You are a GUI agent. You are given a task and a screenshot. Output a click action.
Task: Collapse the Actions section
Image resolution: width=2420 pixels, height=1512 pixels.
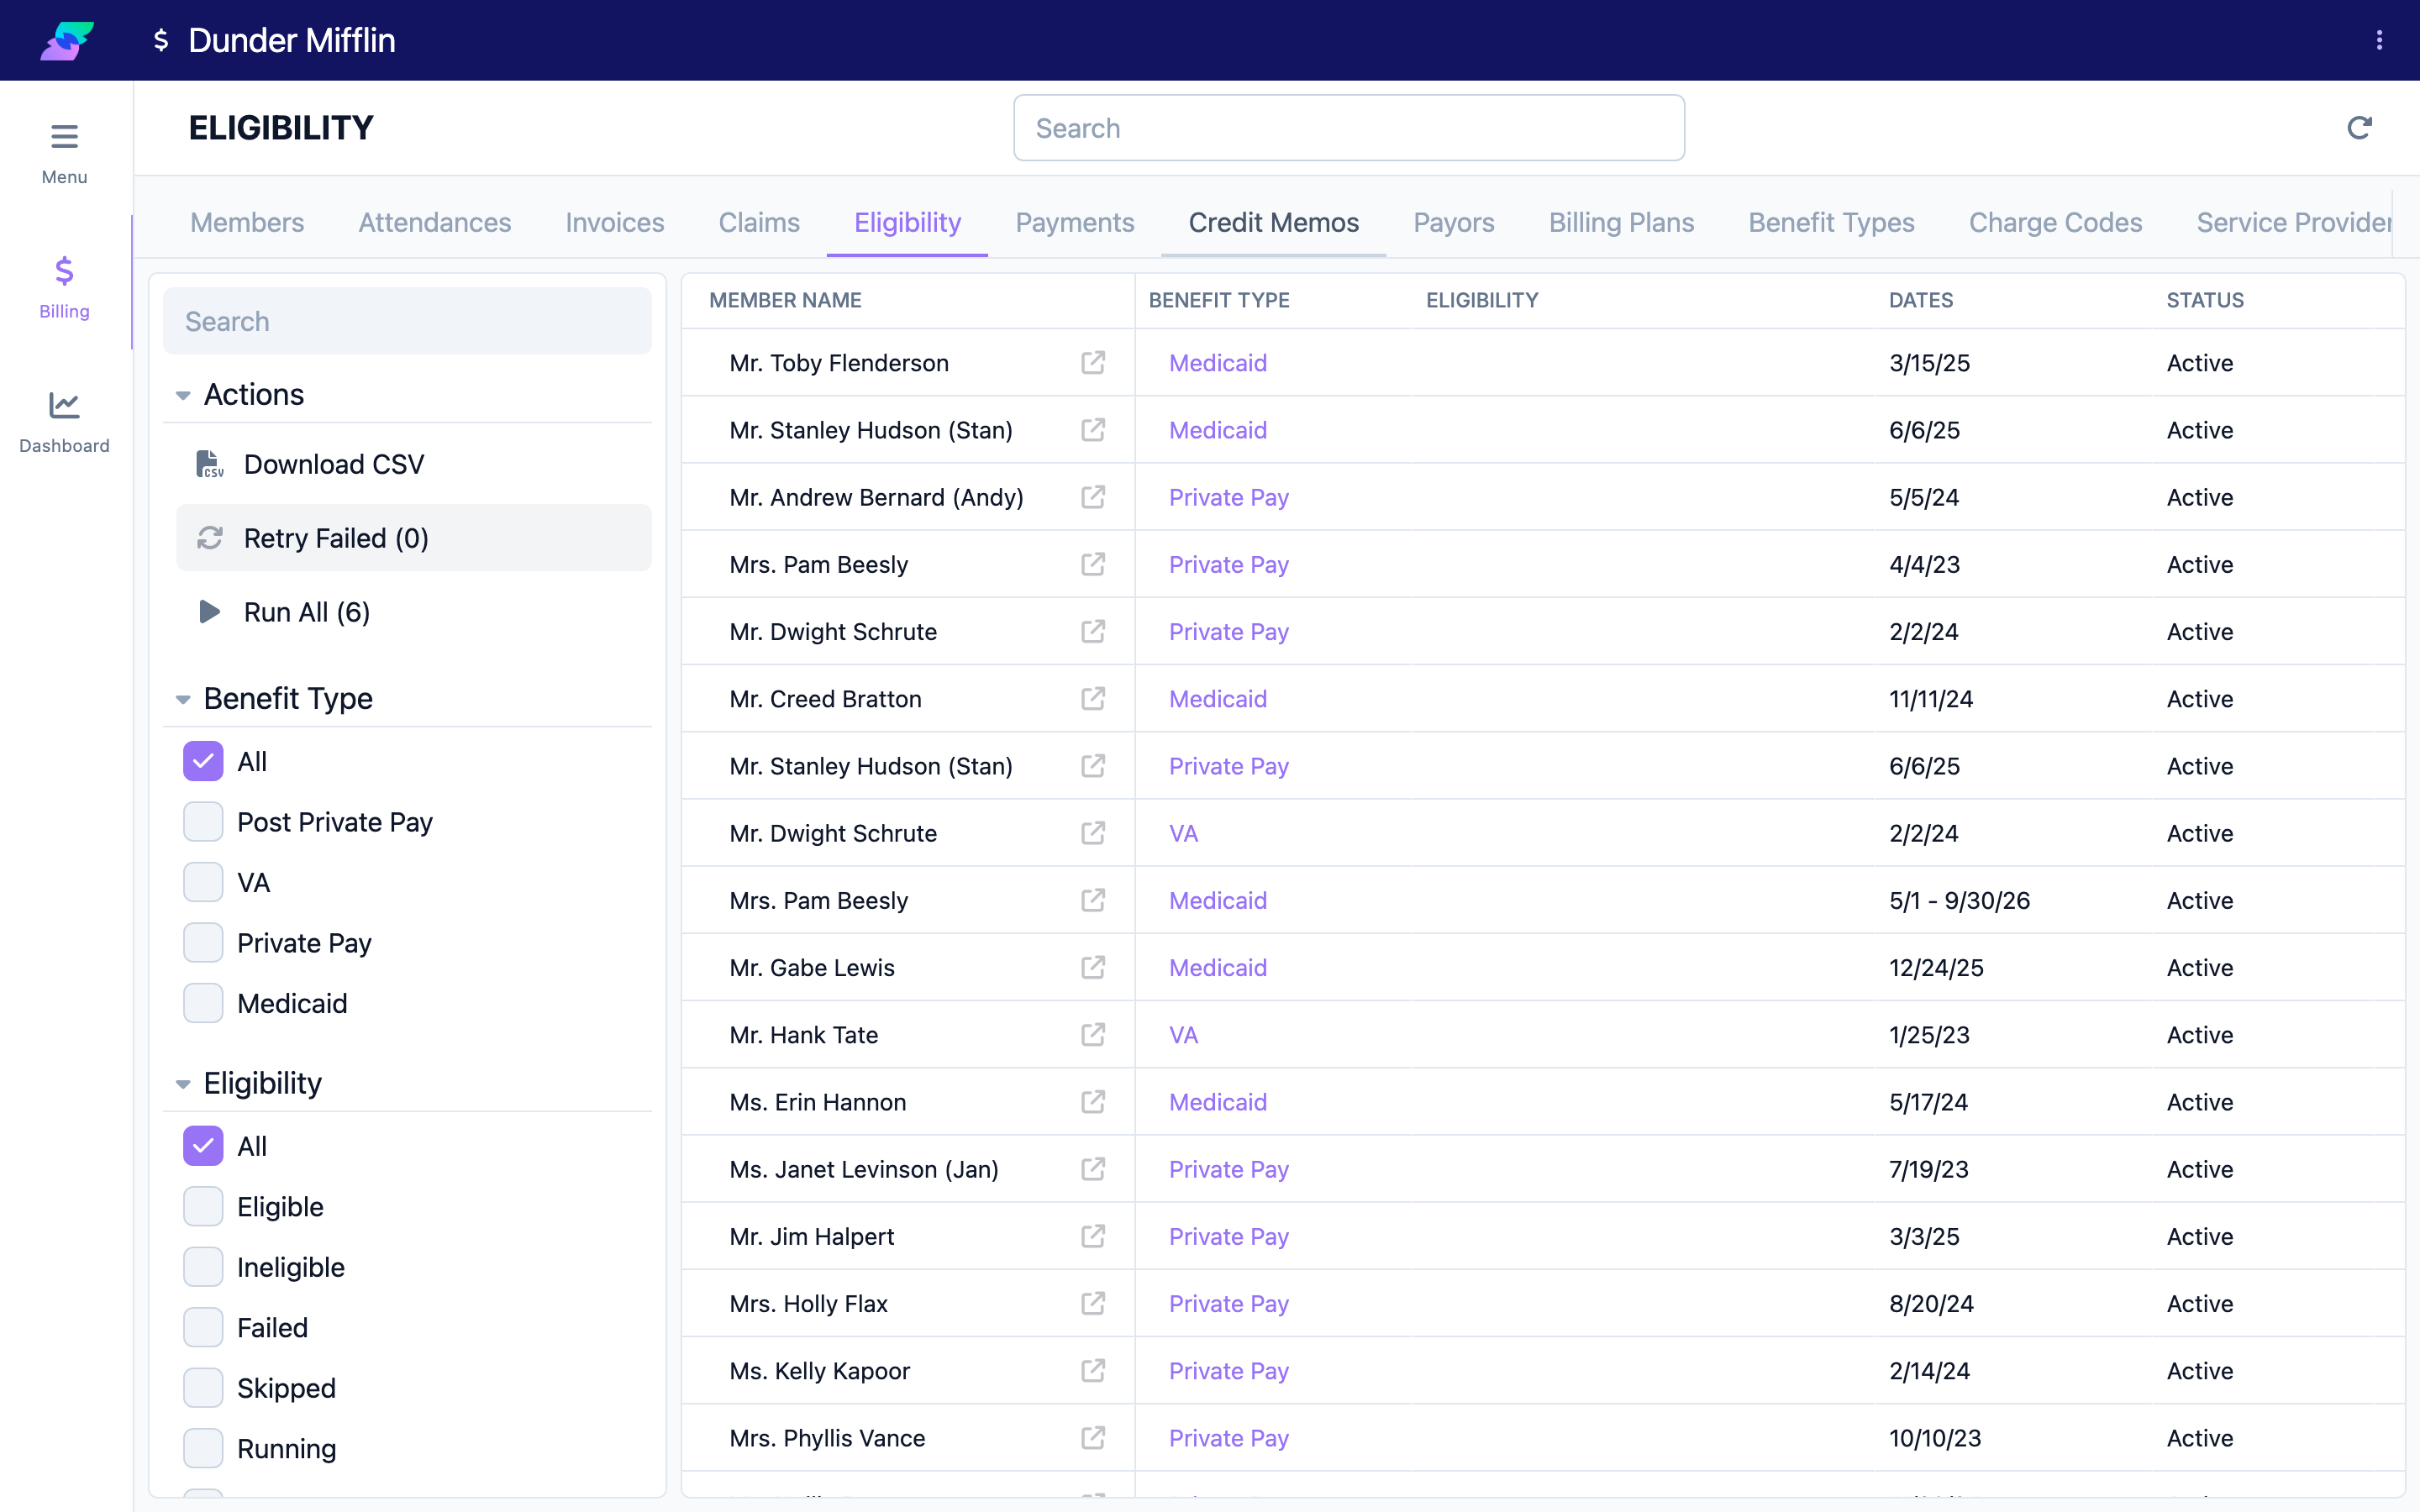coord(183,395)
